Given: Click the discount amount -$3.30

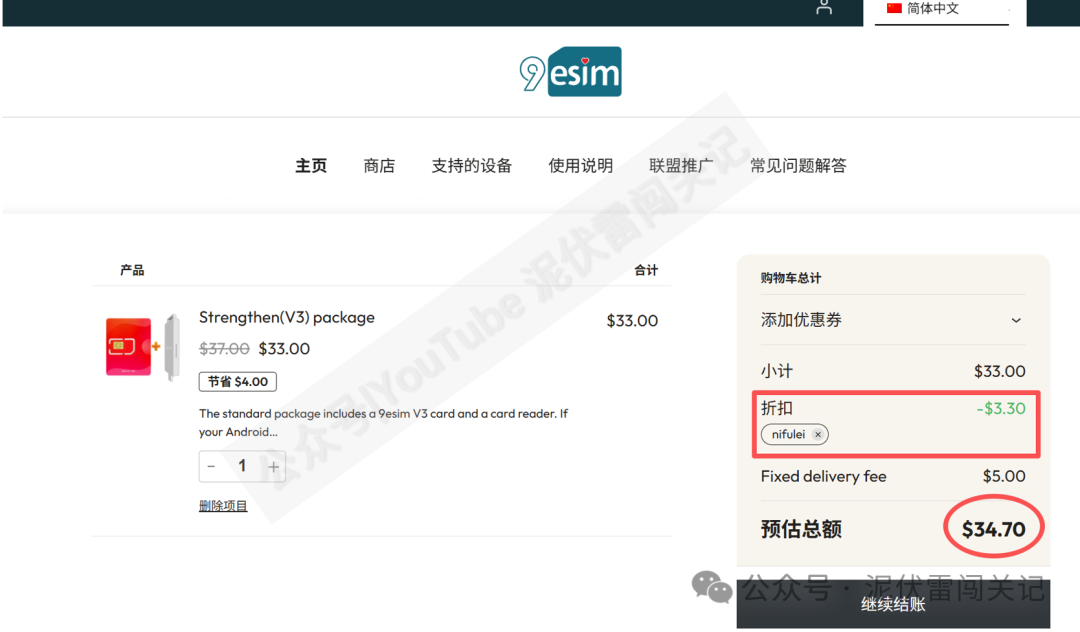Looking at the screenshot, I should pos(1001,409).
